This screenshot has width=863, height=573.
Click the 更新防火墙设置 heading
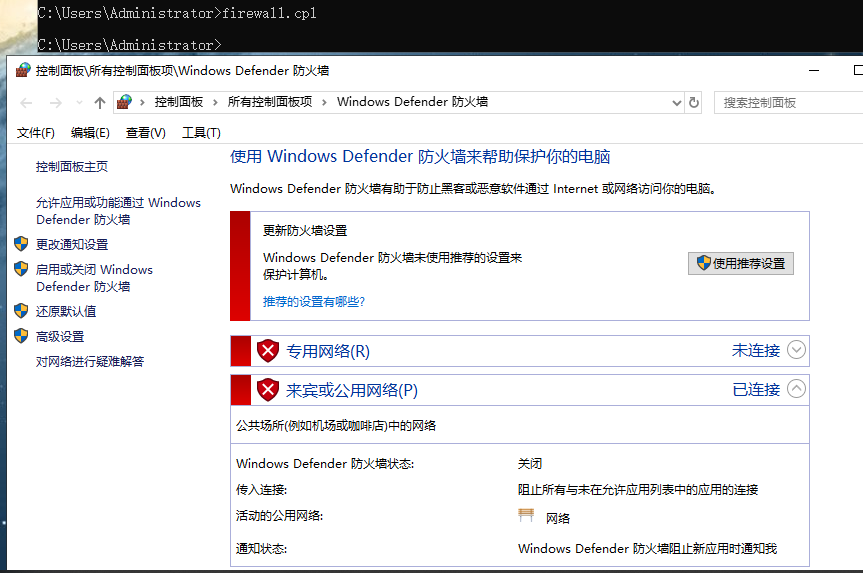tap(305, 231)
